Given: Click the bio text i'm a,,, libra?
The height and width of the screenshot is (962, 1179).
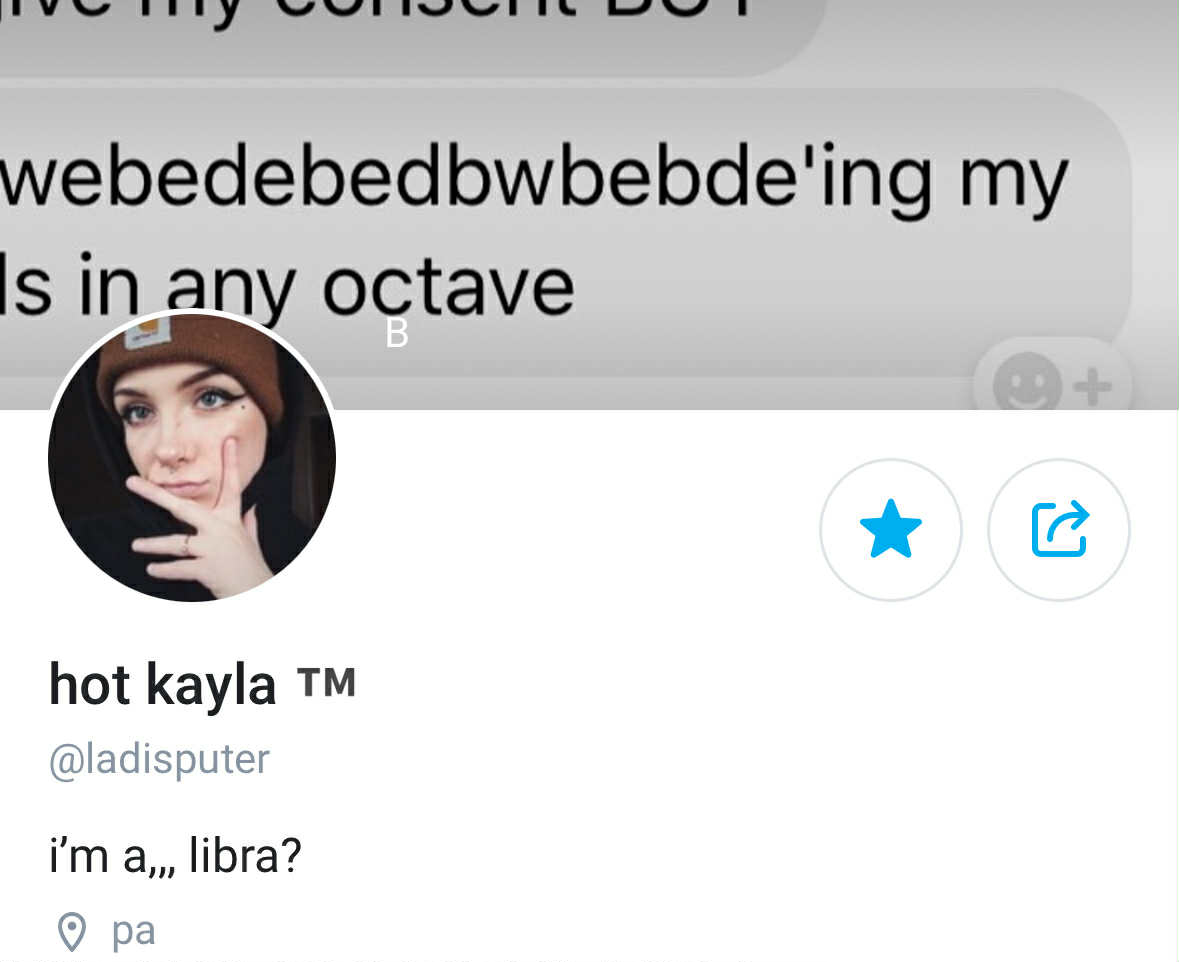Looking at the screenshot, I should [175, 856].
